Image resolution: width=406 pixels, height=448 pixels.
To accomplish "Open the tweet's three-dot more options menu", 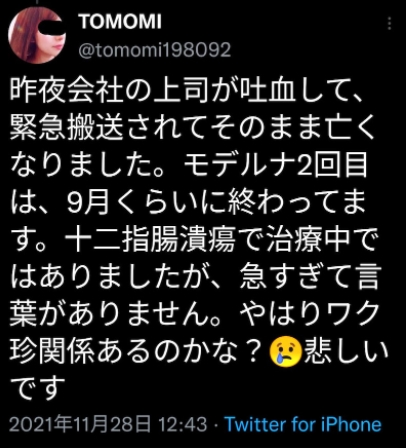I will (389, 24).
